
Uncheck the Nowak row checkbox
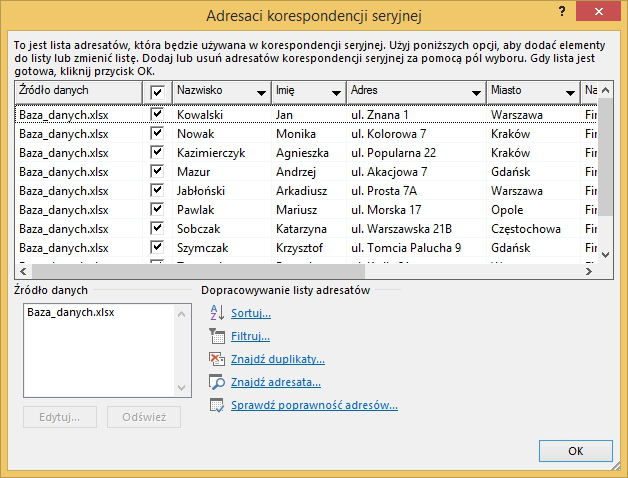coord(157,133)
